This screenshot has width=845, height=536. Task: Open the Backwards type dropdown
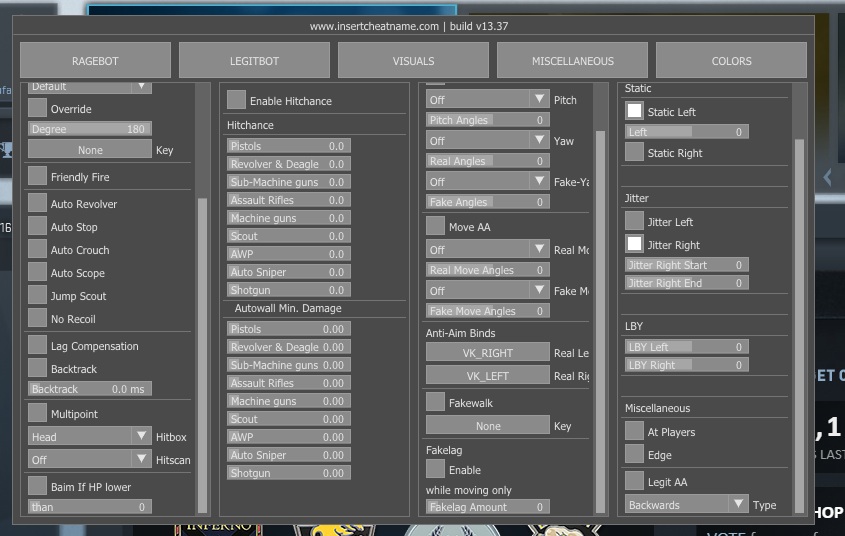pos(686,505)
